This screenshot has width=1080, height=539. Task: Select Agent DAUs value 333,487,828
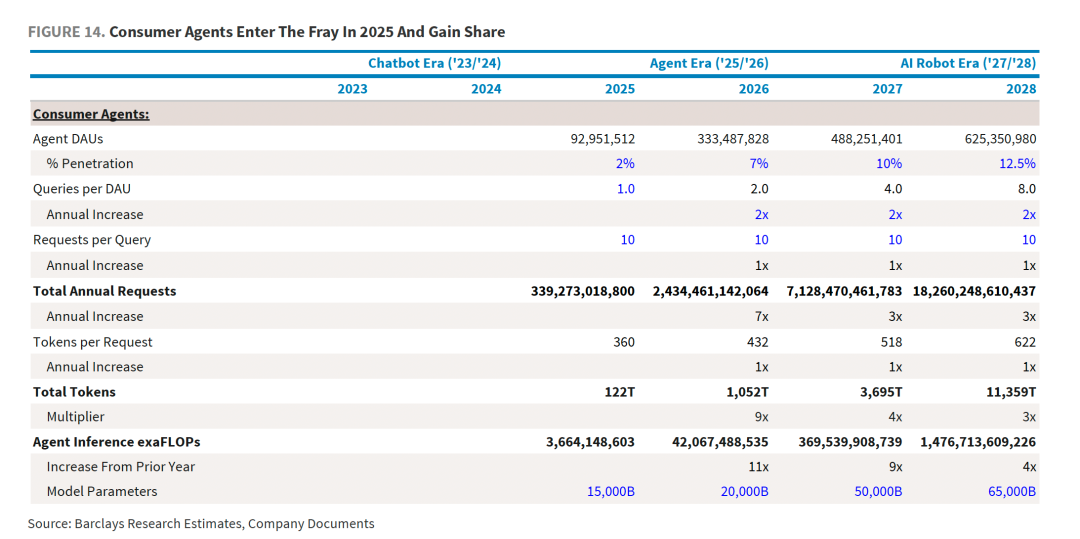coord(731,139)
